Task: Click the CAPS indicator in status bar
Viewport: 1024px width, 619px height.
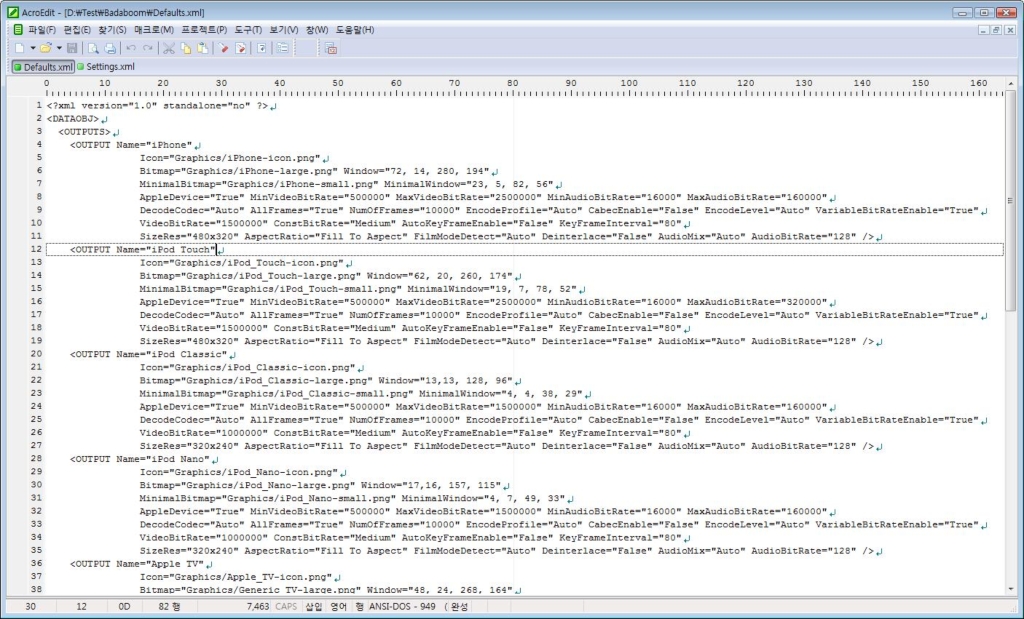Action: click(x=286, y=607)
